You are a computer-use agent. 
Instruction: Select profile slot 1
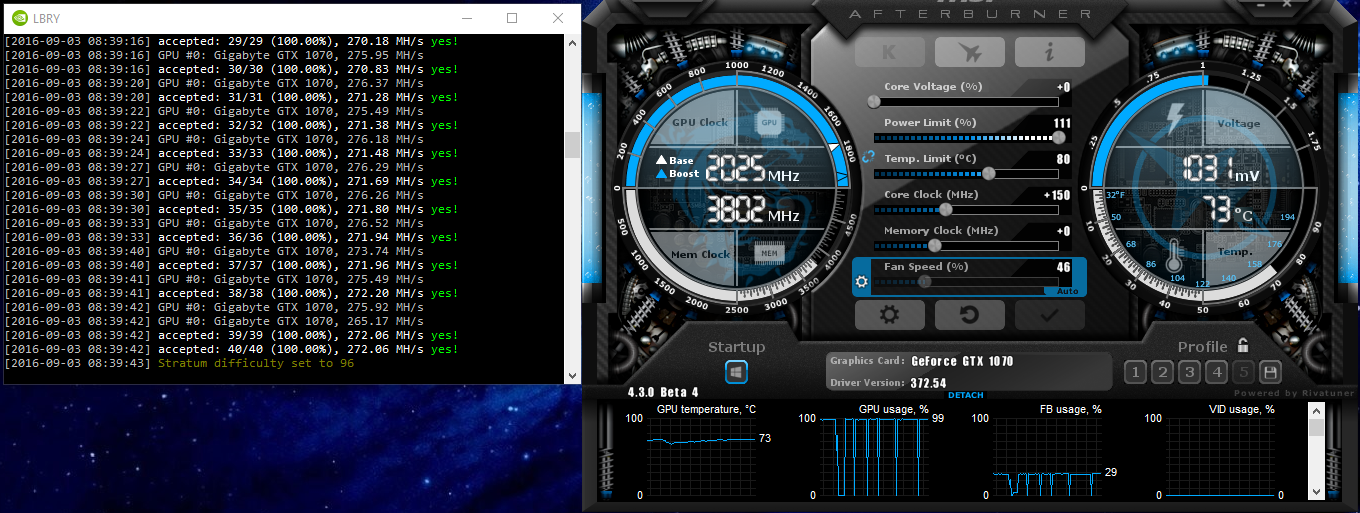(1135, 373)
